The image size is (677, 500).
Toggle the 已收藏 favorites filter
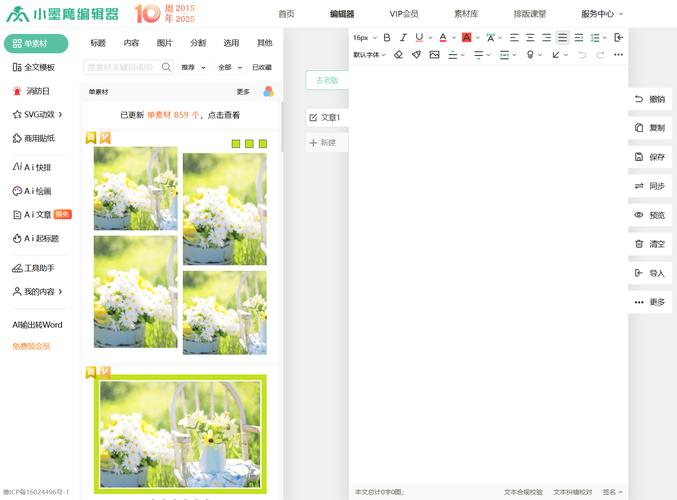262,67
